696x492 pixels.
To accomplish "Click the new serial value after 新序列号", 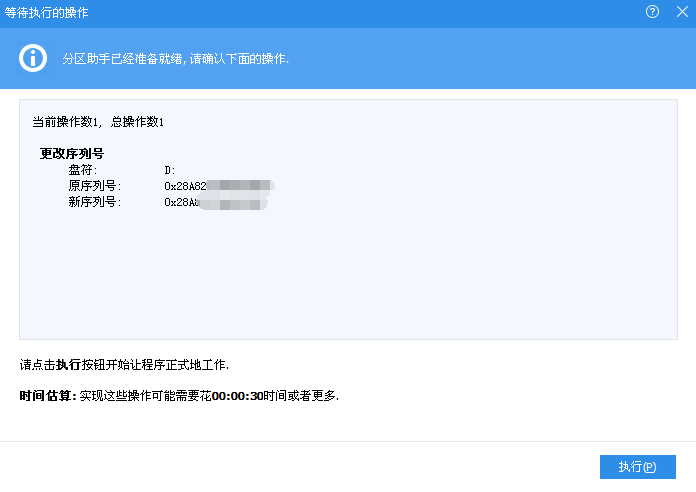I will pyautogui.click(x=216, y=202).
